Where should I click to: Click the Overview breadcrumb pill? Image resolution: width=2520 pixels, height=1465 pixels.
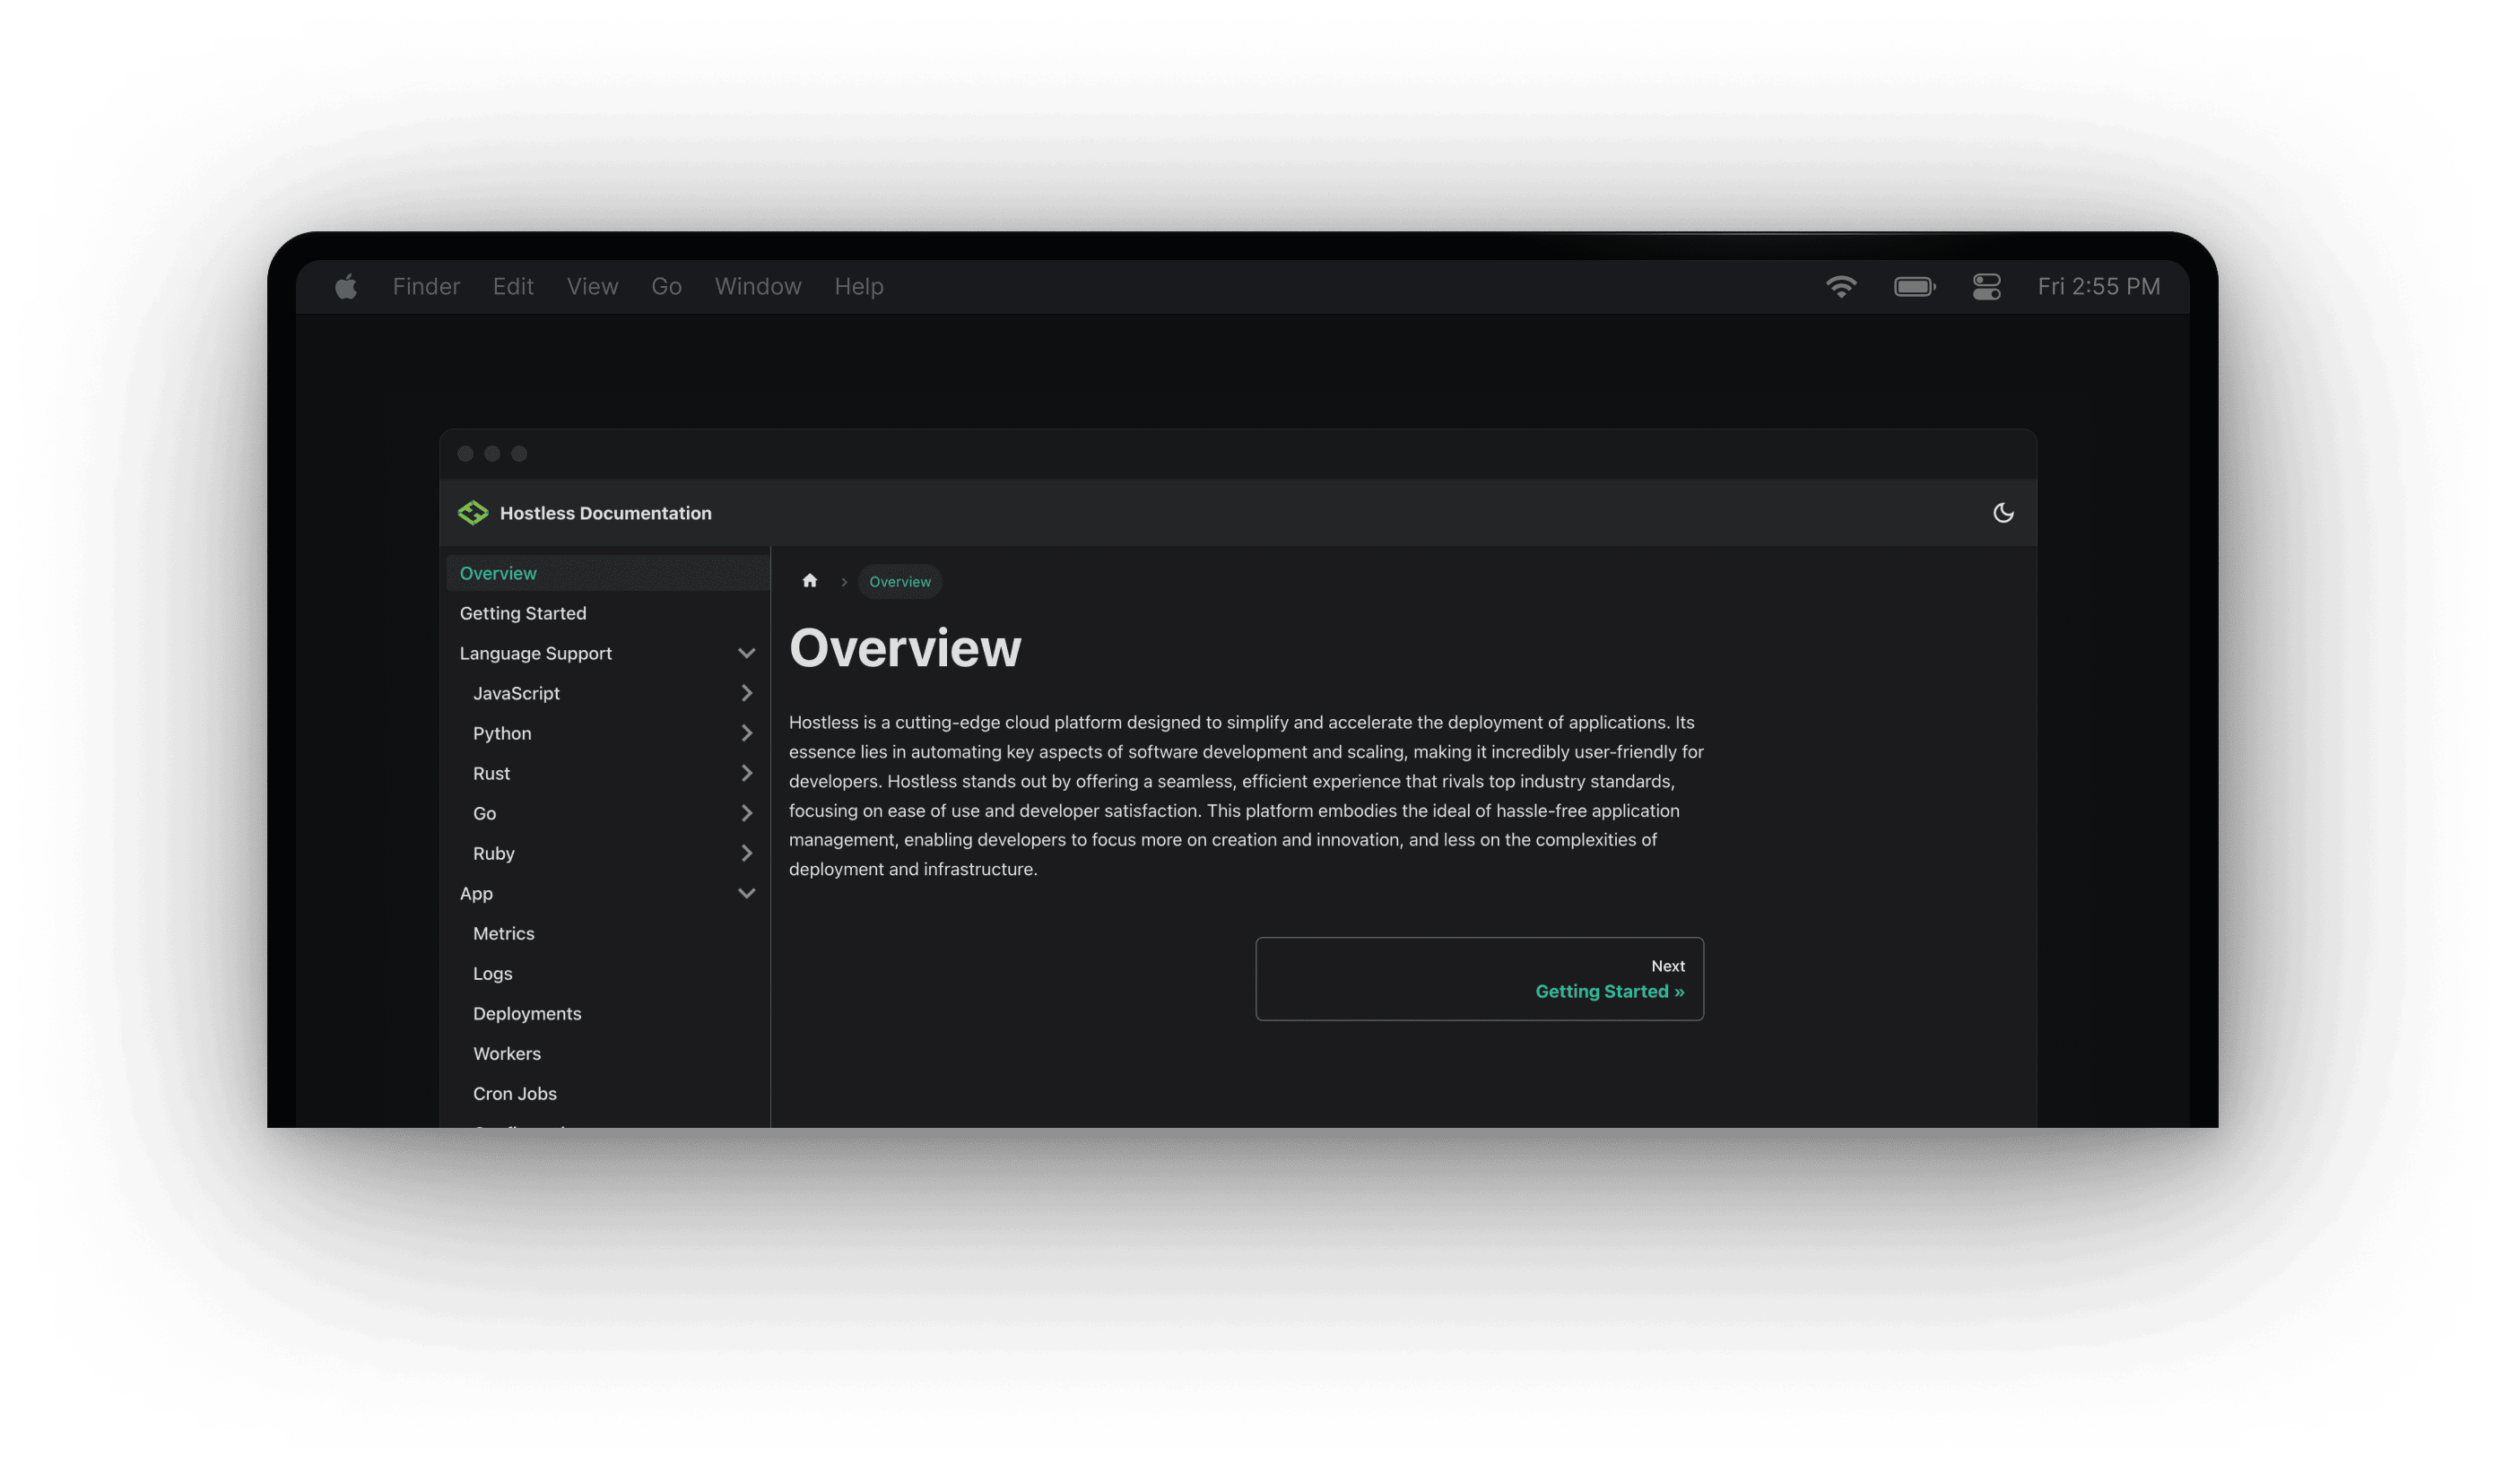[899, 581]
